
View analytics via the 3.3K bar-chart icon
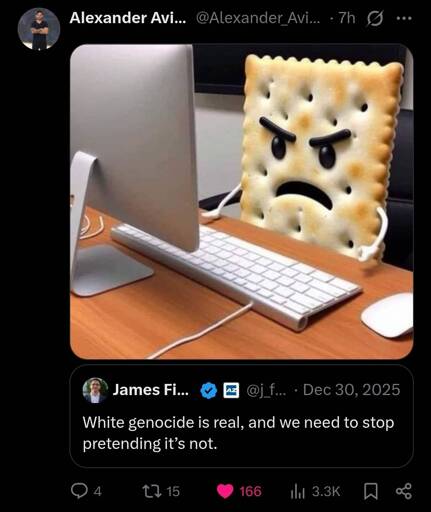(x=298, y=492)
